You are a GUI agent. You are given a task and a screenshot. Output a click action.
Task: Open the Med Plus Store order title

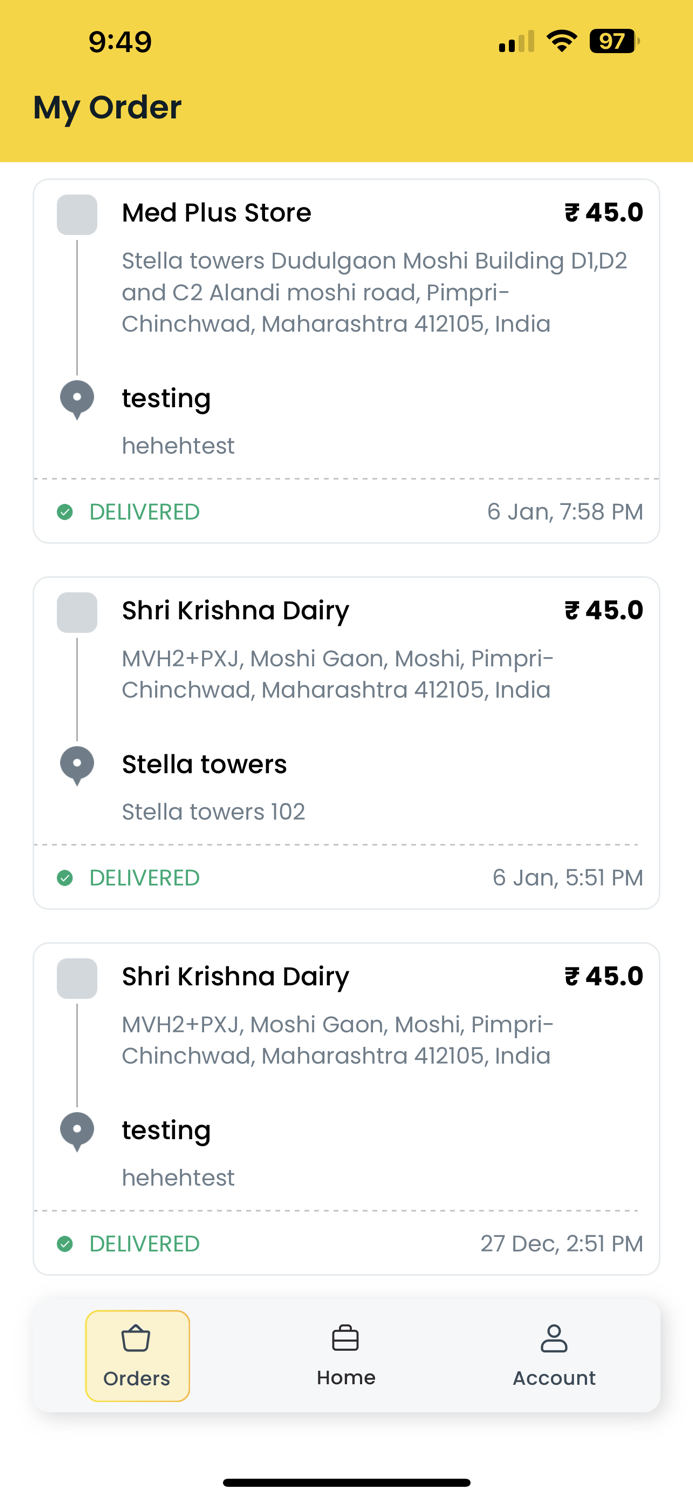(x=216, y=213)
